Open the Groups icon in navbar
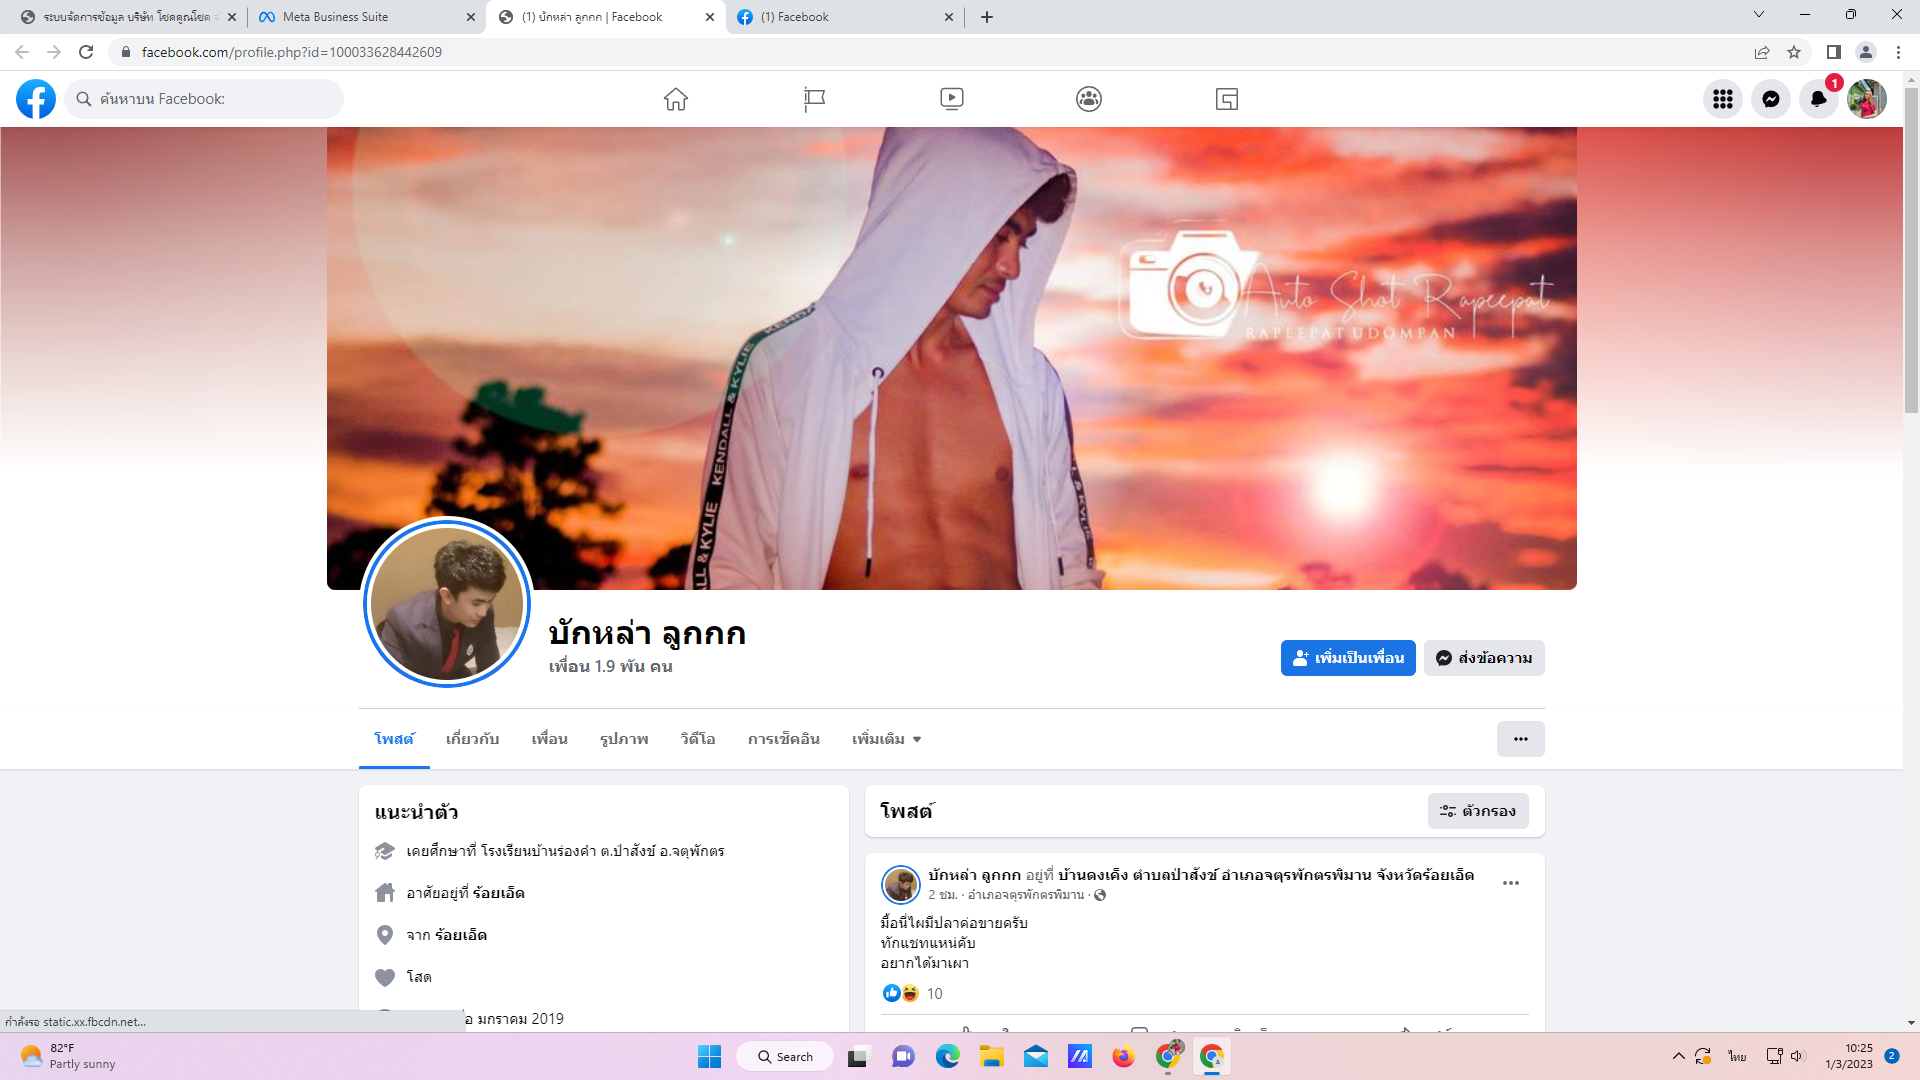 tap(1089, 99)
